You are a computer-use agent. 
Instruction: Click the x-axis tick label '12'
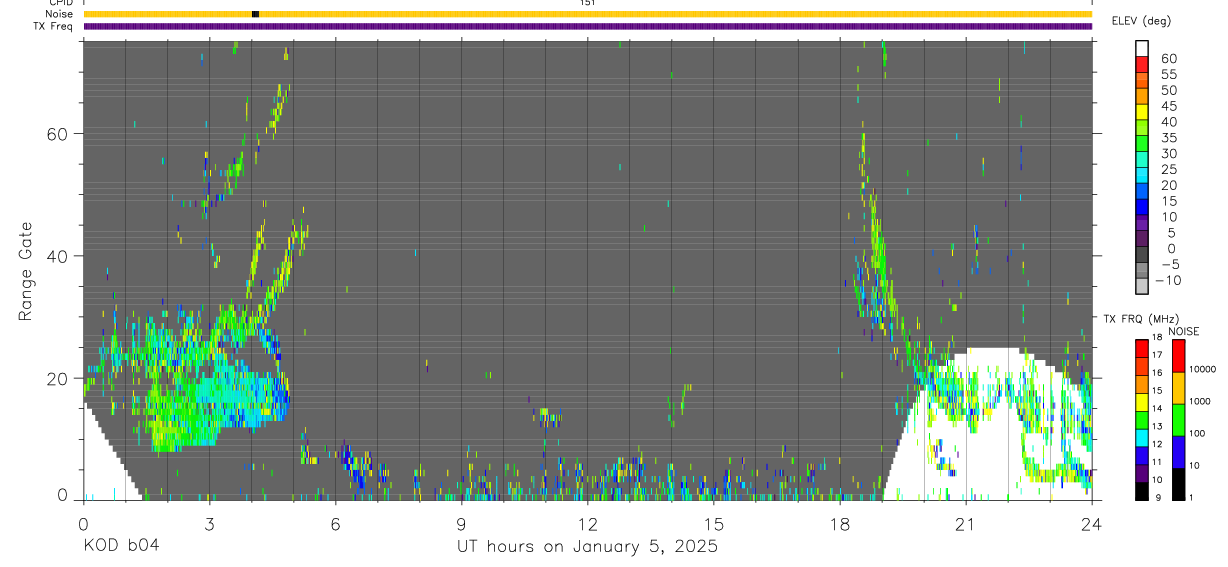tap(587, 523)
